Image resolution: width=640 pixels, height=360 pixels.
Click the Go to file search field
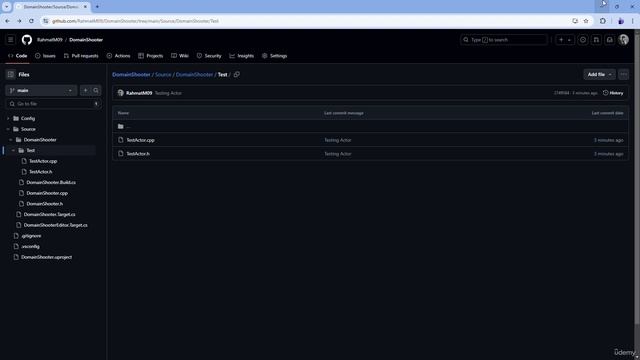(x=53, y=104)
